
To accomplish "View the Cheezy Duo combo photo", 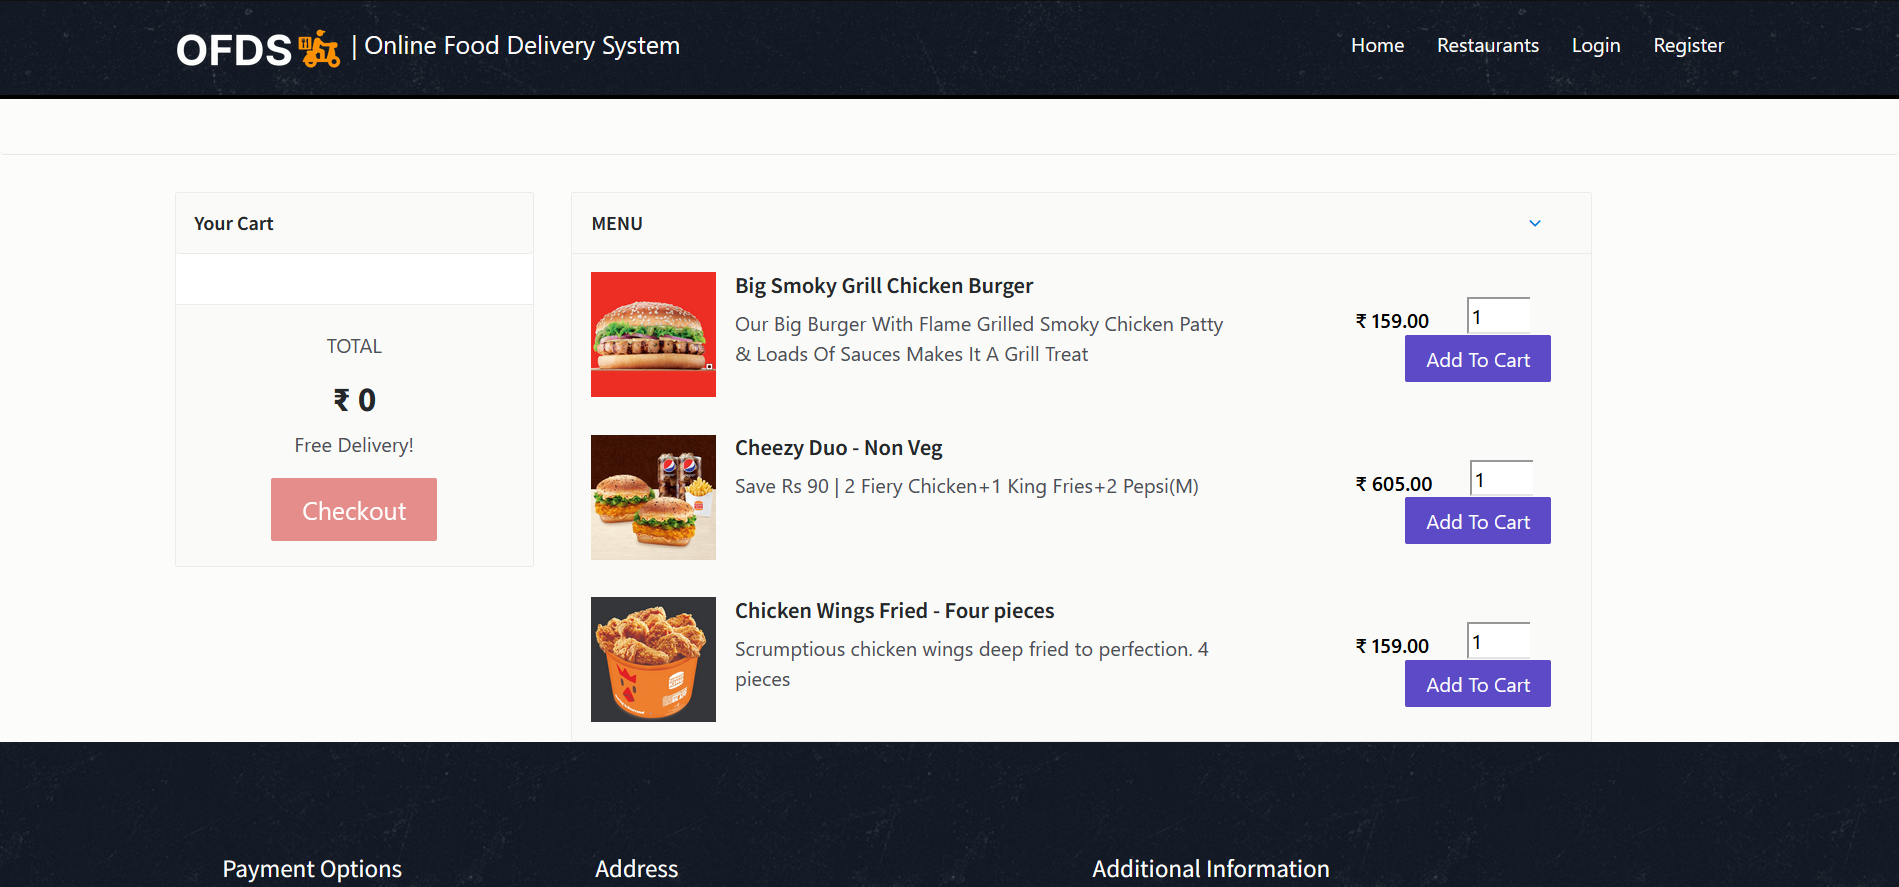I will tap(653, 497).
